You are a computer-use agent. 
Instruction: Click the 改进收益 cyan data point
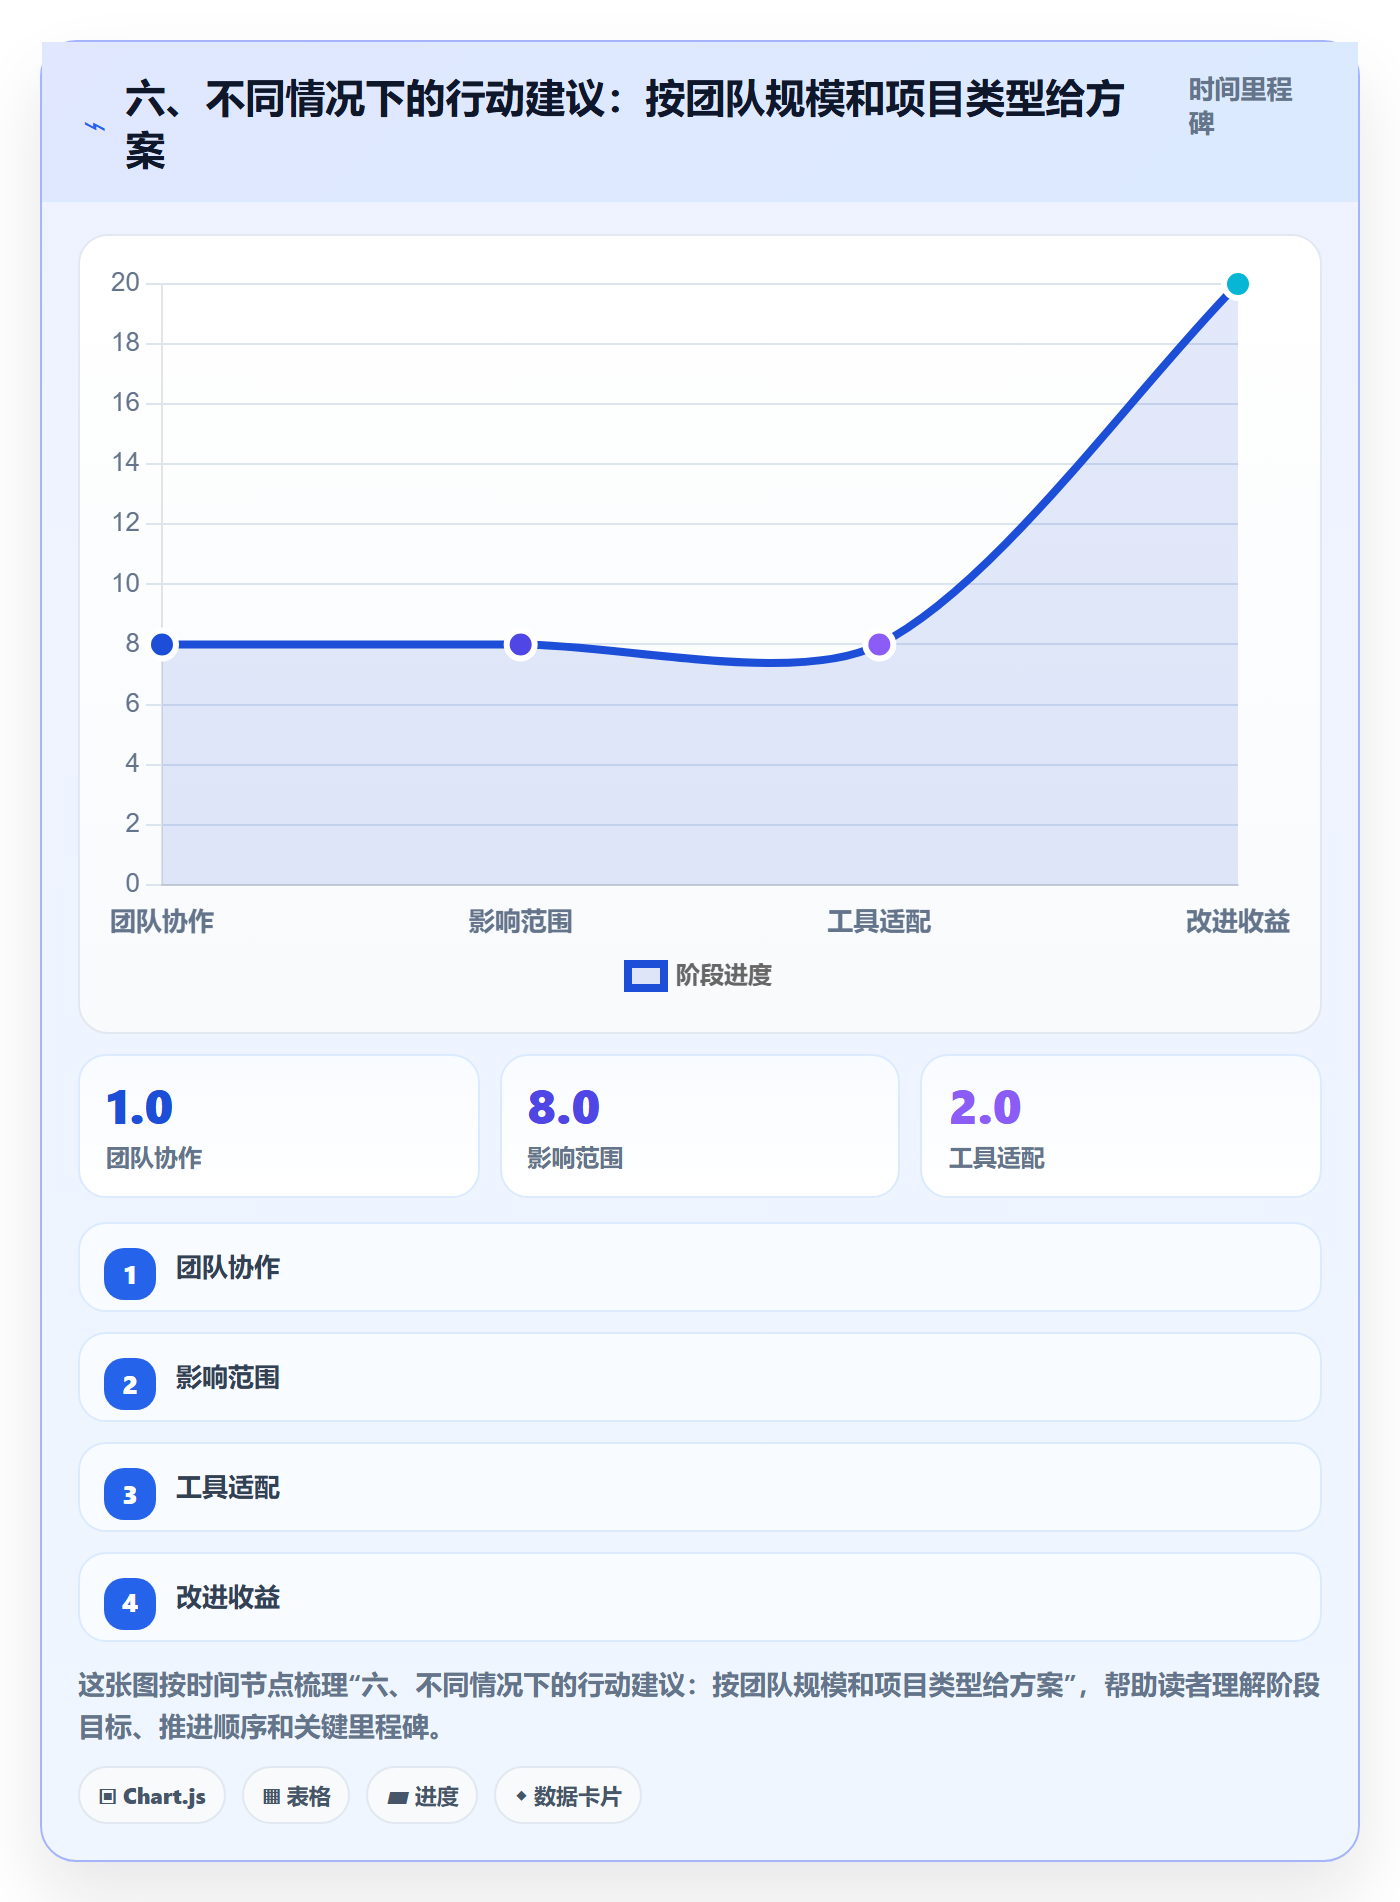[x=1237, y=284]
